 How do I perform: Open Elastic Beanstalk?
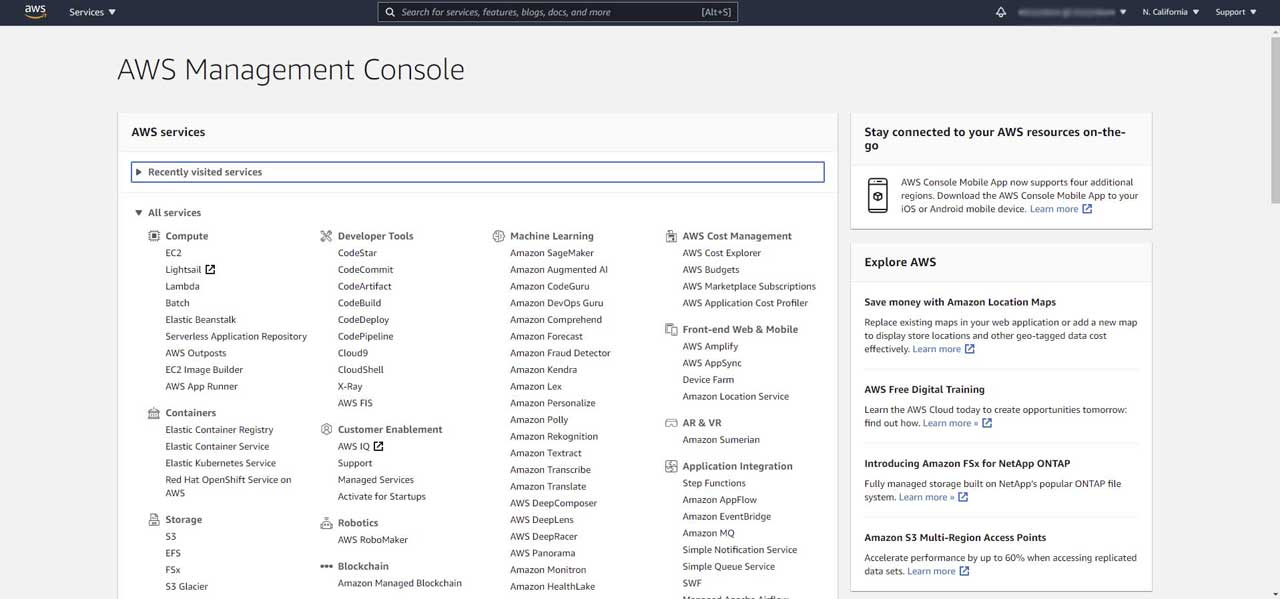tap(201, 320)
